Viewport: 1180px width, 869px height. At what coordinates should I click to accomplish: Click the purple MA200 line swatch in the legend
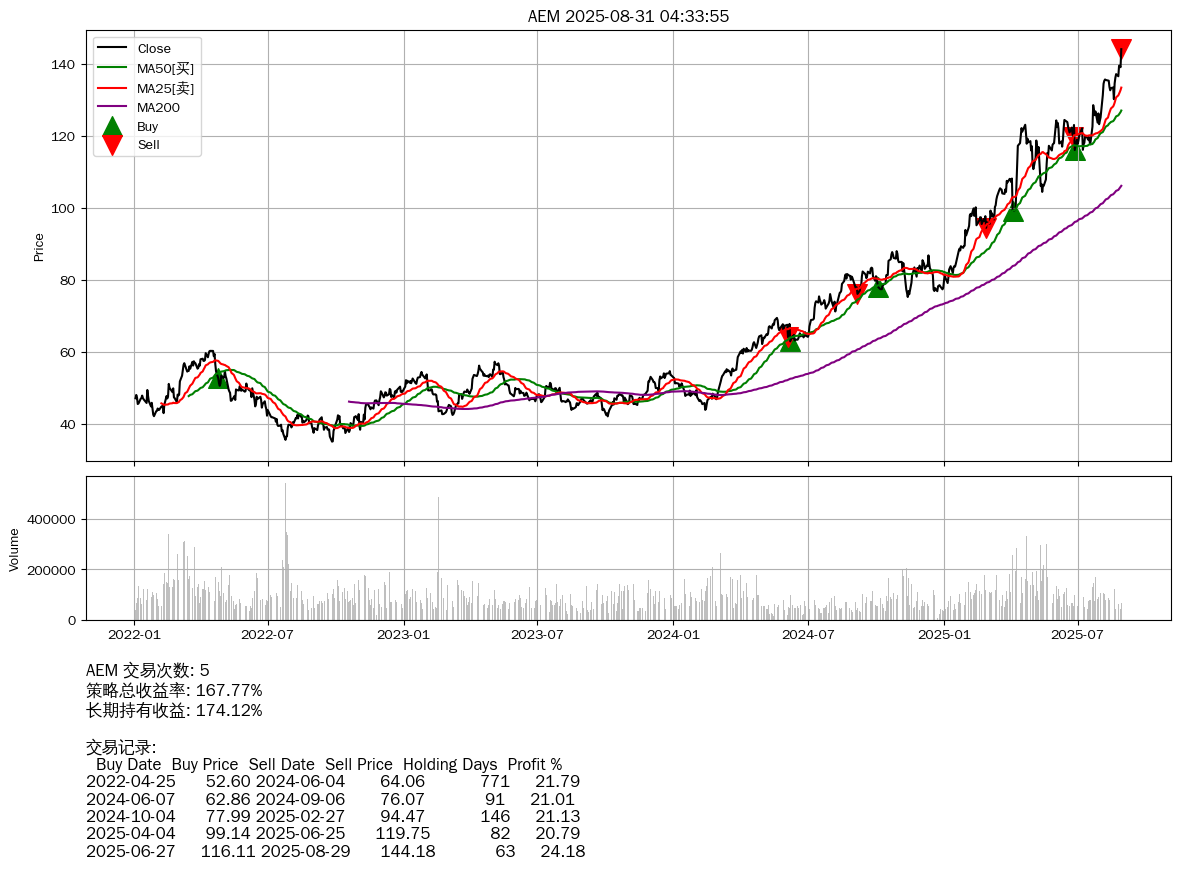112,107
